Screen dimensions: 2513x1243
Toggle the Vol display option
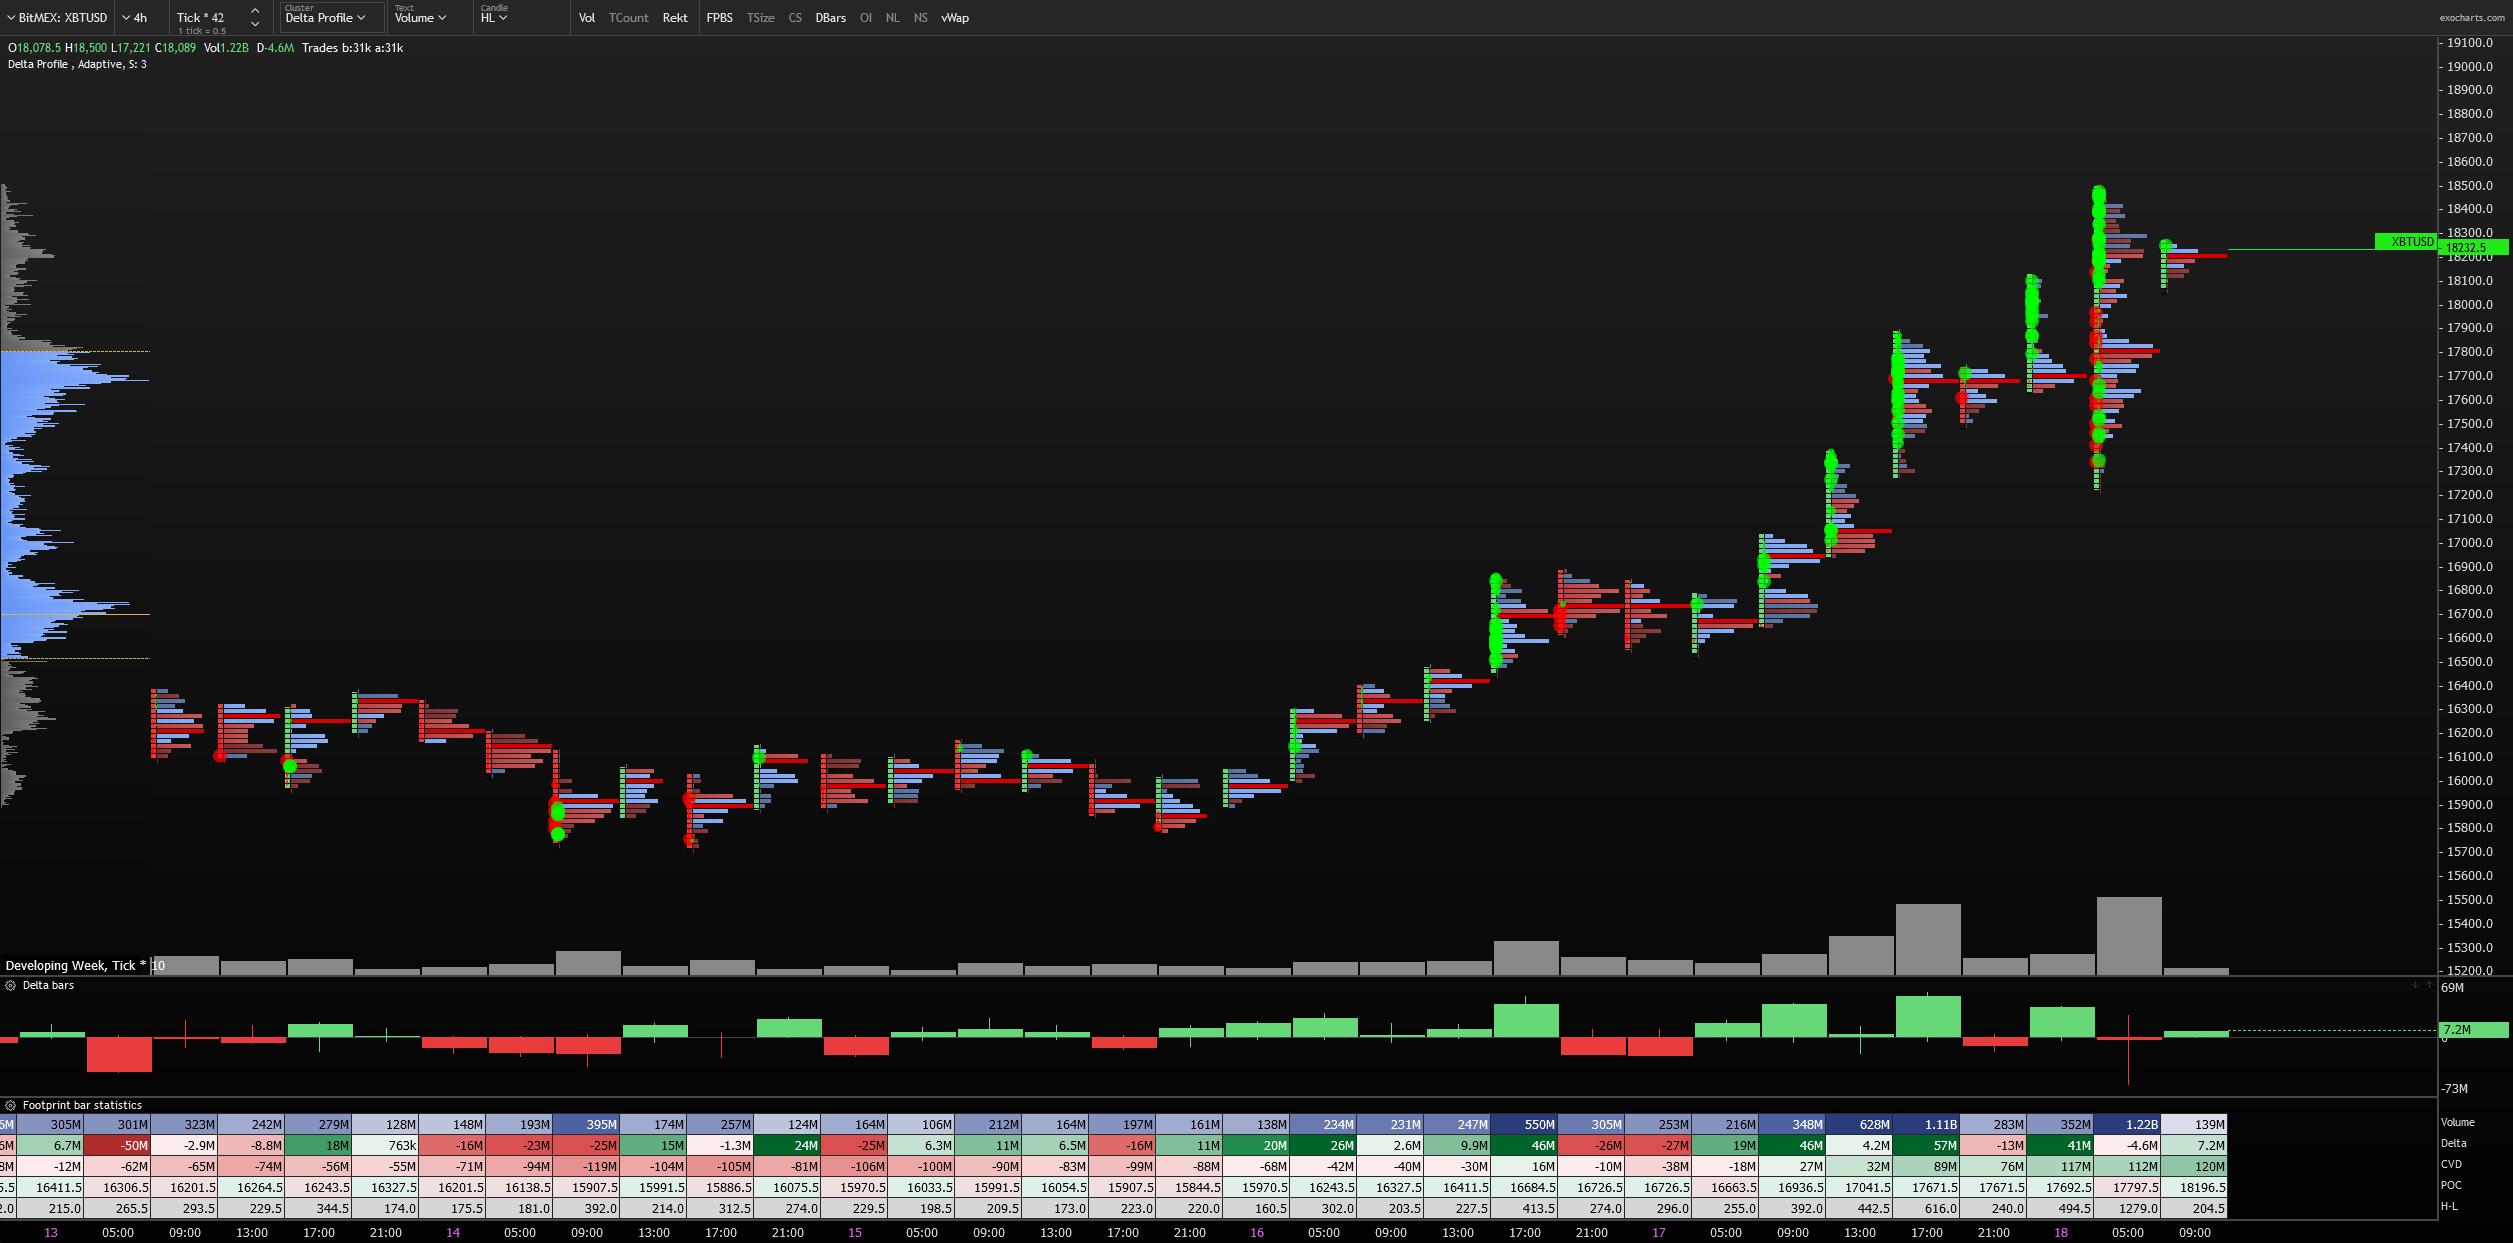point(587,17)
